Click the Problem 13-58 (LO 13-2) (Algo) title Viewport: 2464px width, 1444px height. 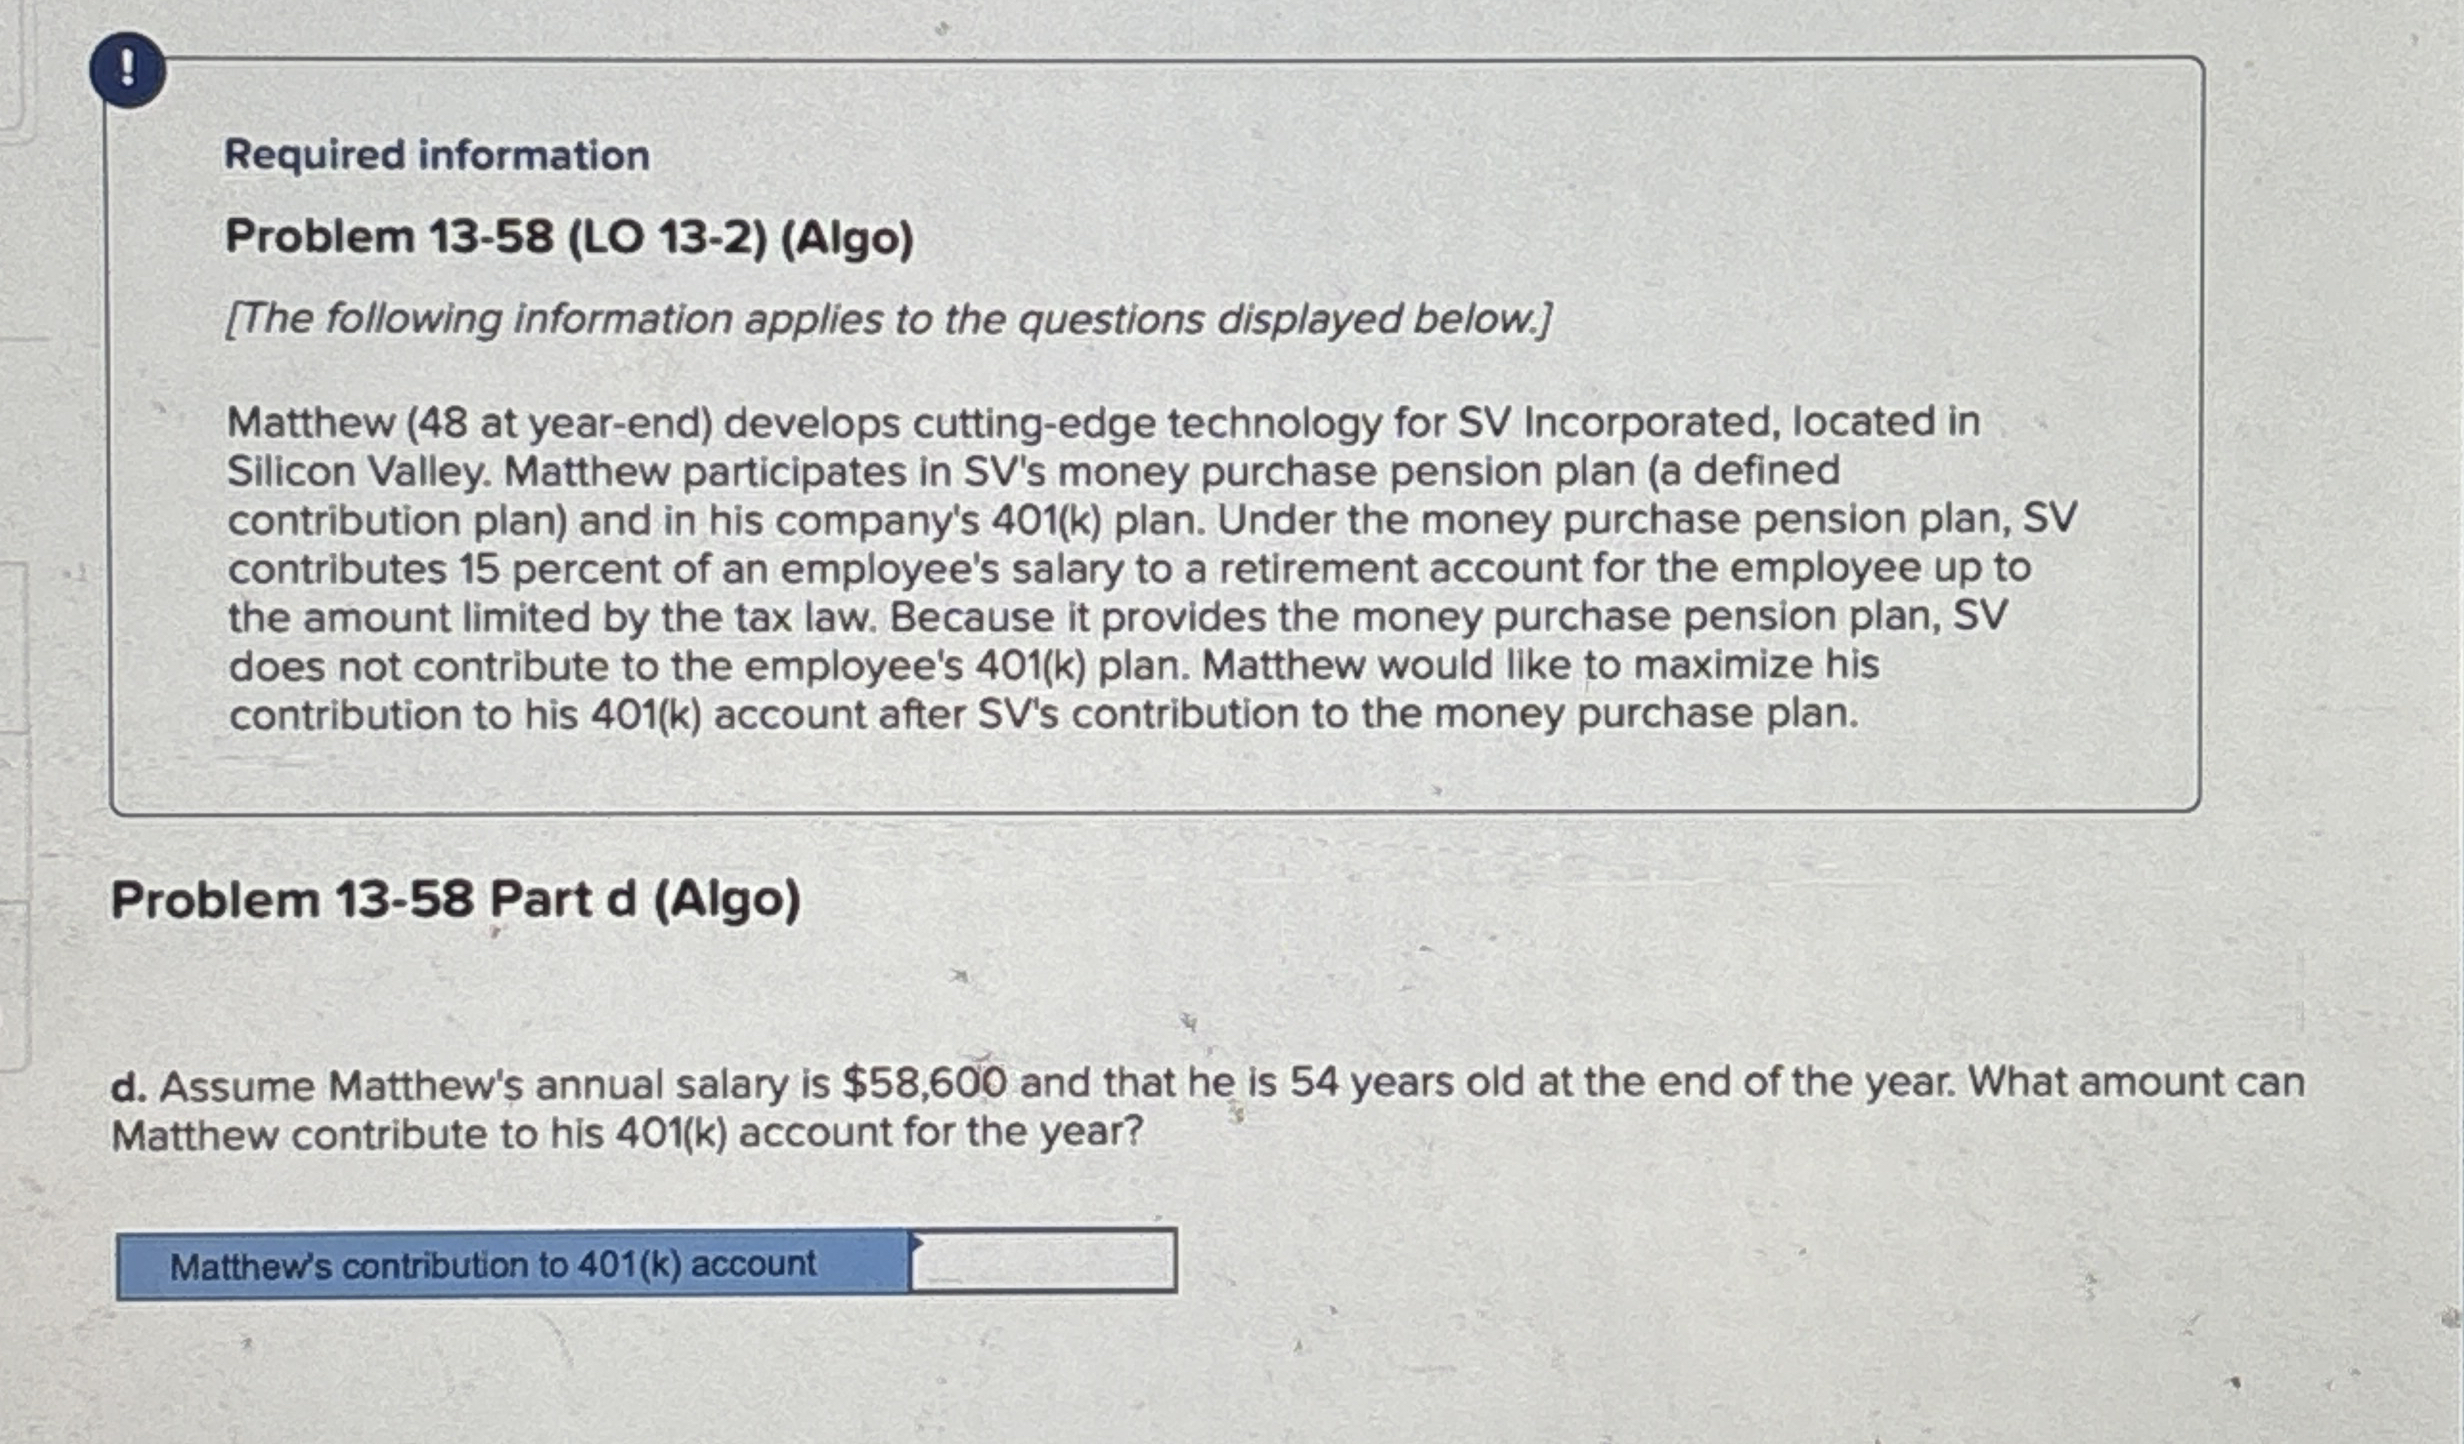tap(570, 240)
